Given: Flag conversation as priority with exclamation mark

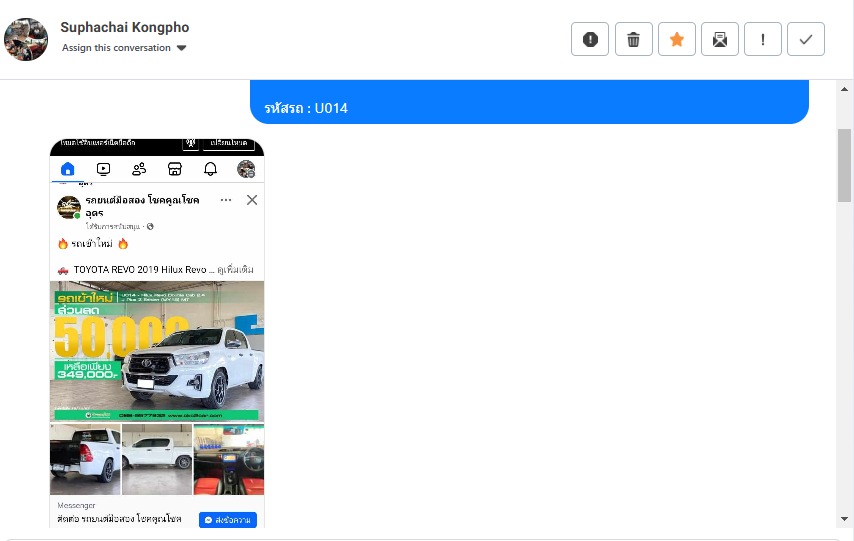Looking at the screenshot, I should click(762, 39).
